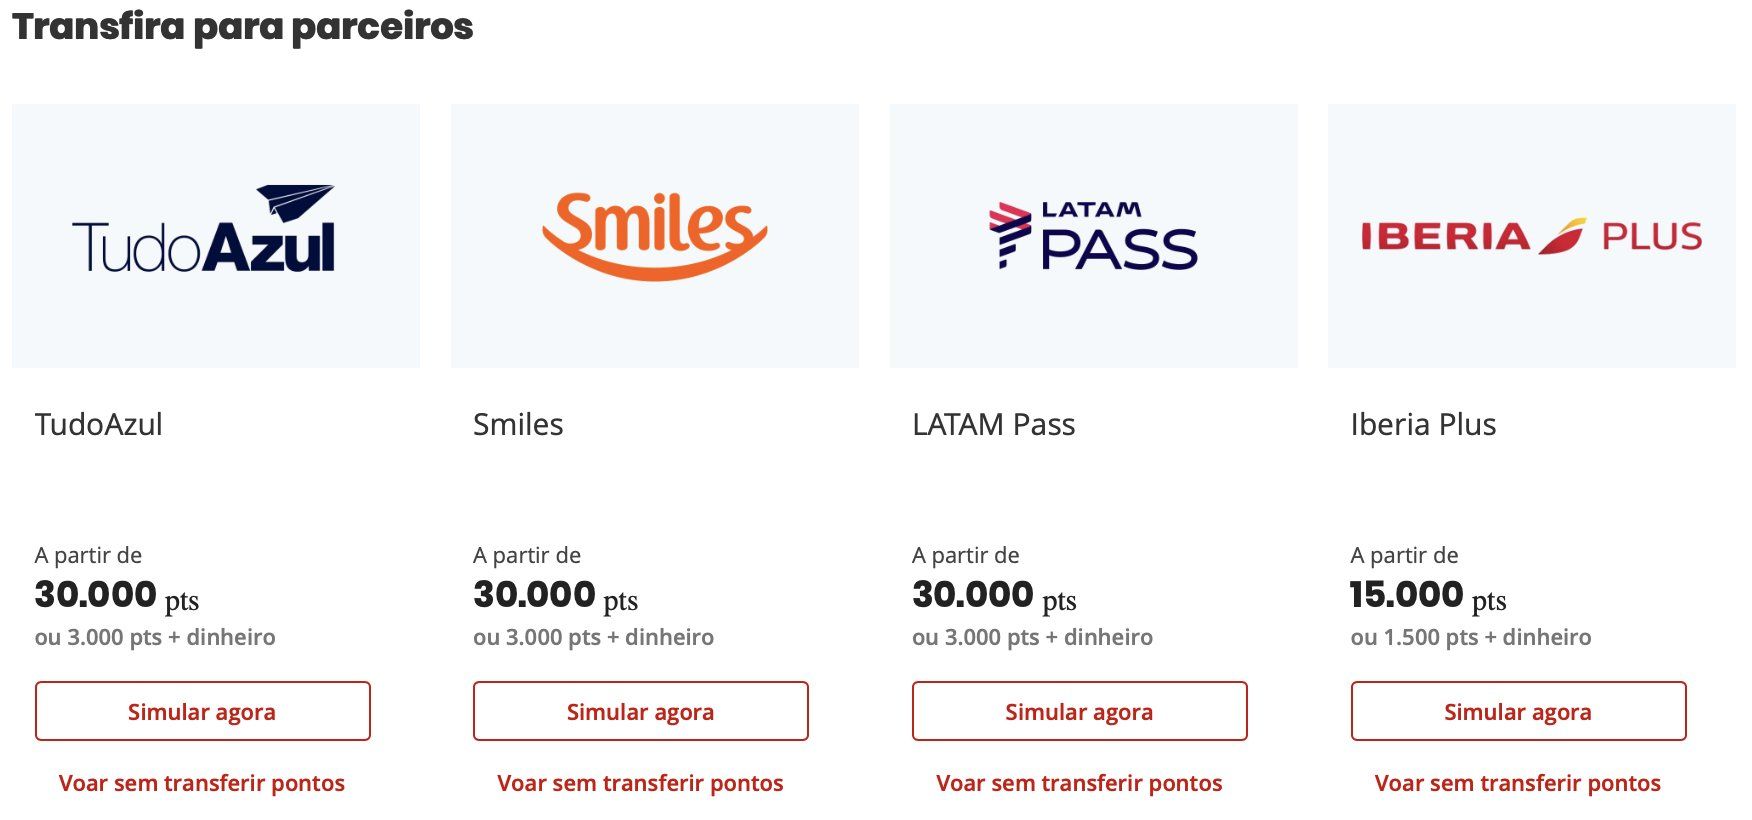The image size is (1752, 820).
Task: Click the 15.000 pts price for Iberia Plus
Action: 1428,596
